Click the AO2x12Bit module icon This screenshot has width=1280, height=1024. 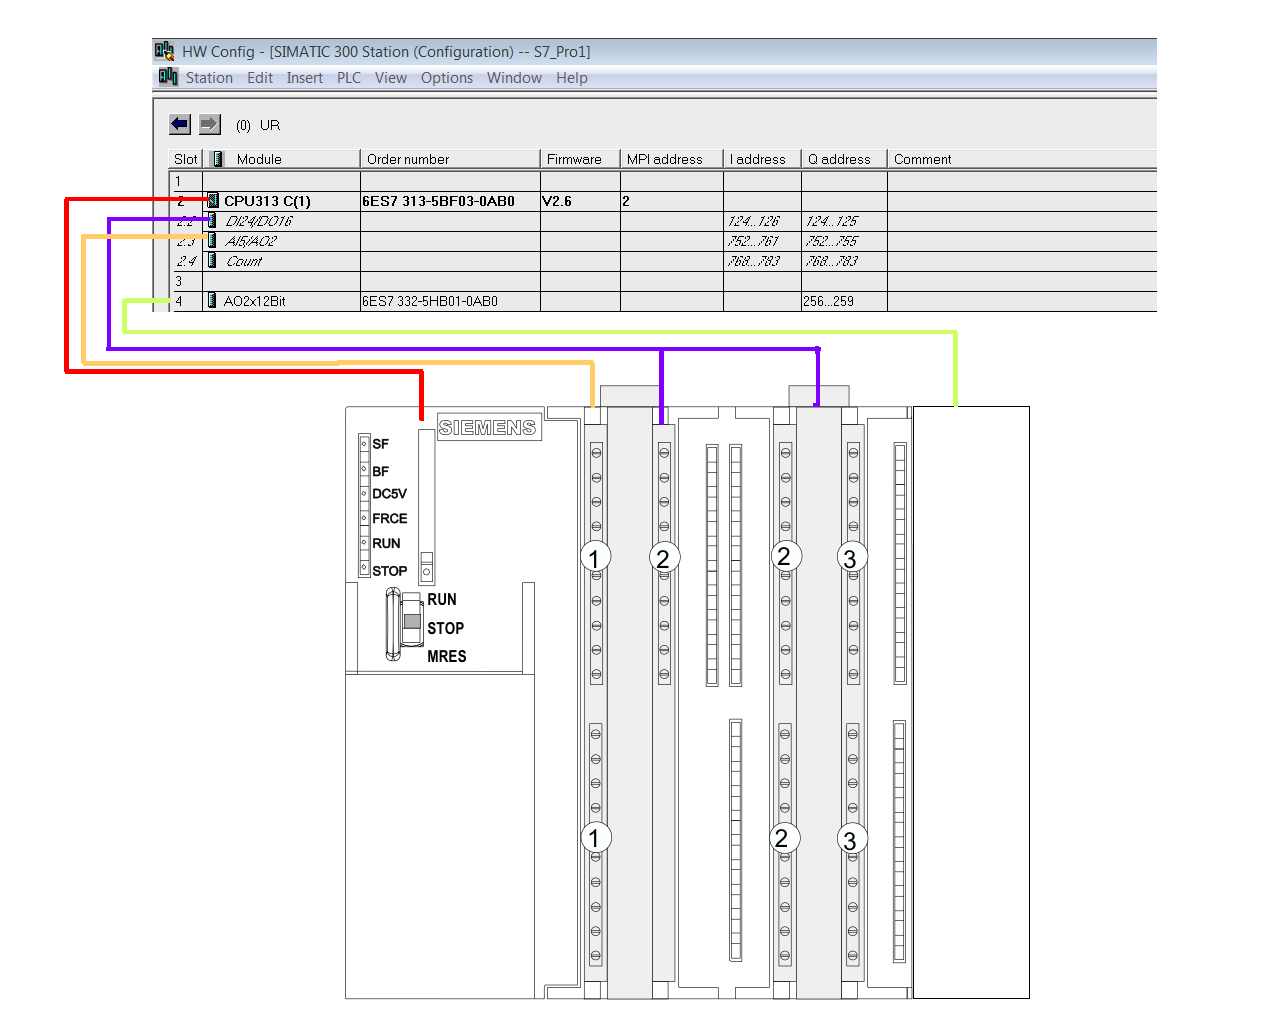click(212, 300)
